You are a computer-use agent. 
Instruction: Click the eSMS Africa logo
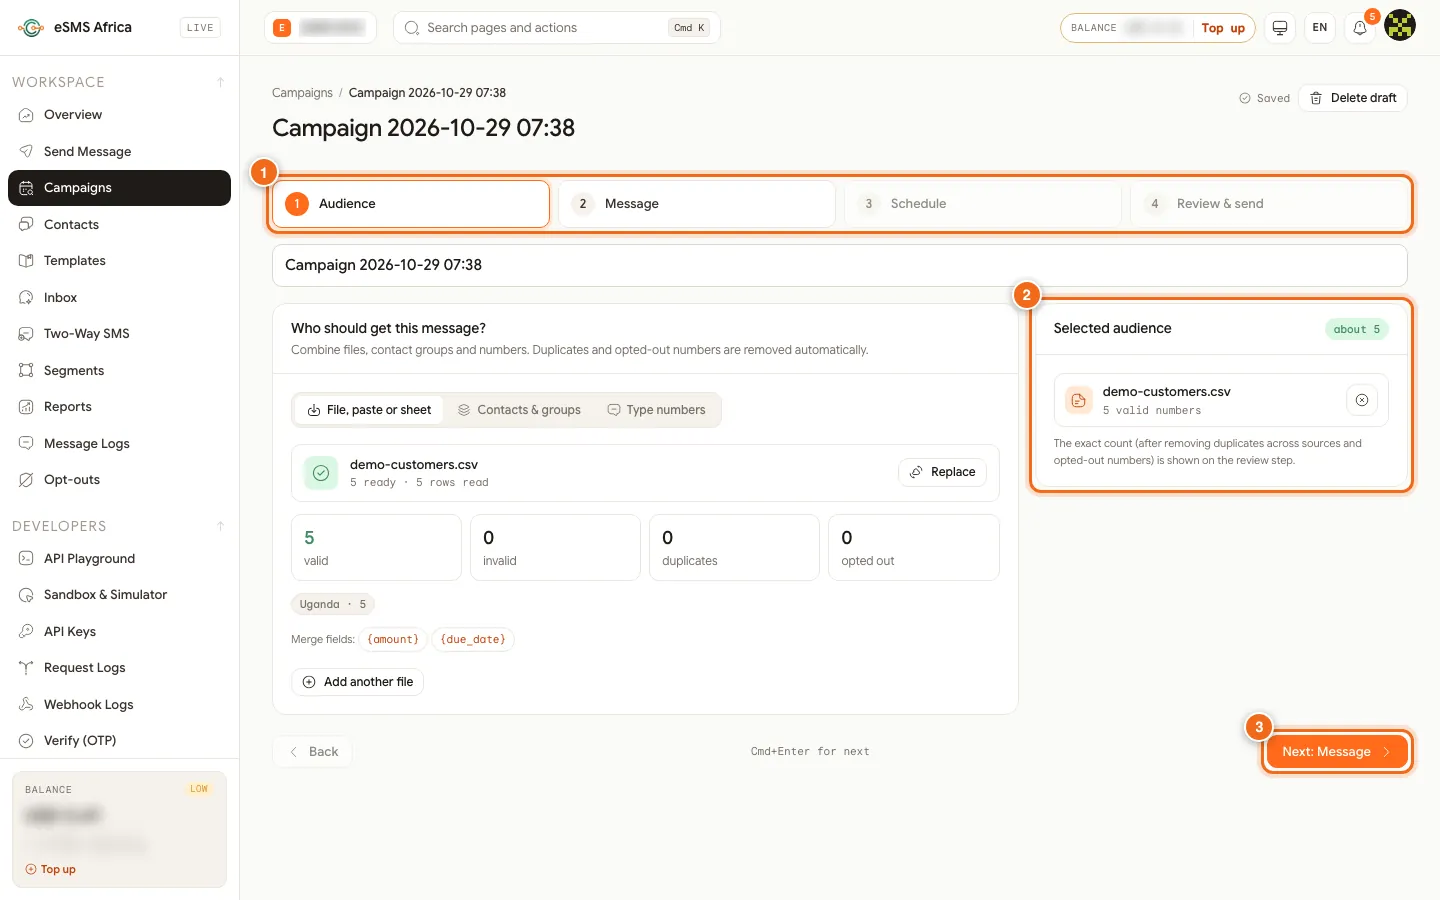pos(31,28)
